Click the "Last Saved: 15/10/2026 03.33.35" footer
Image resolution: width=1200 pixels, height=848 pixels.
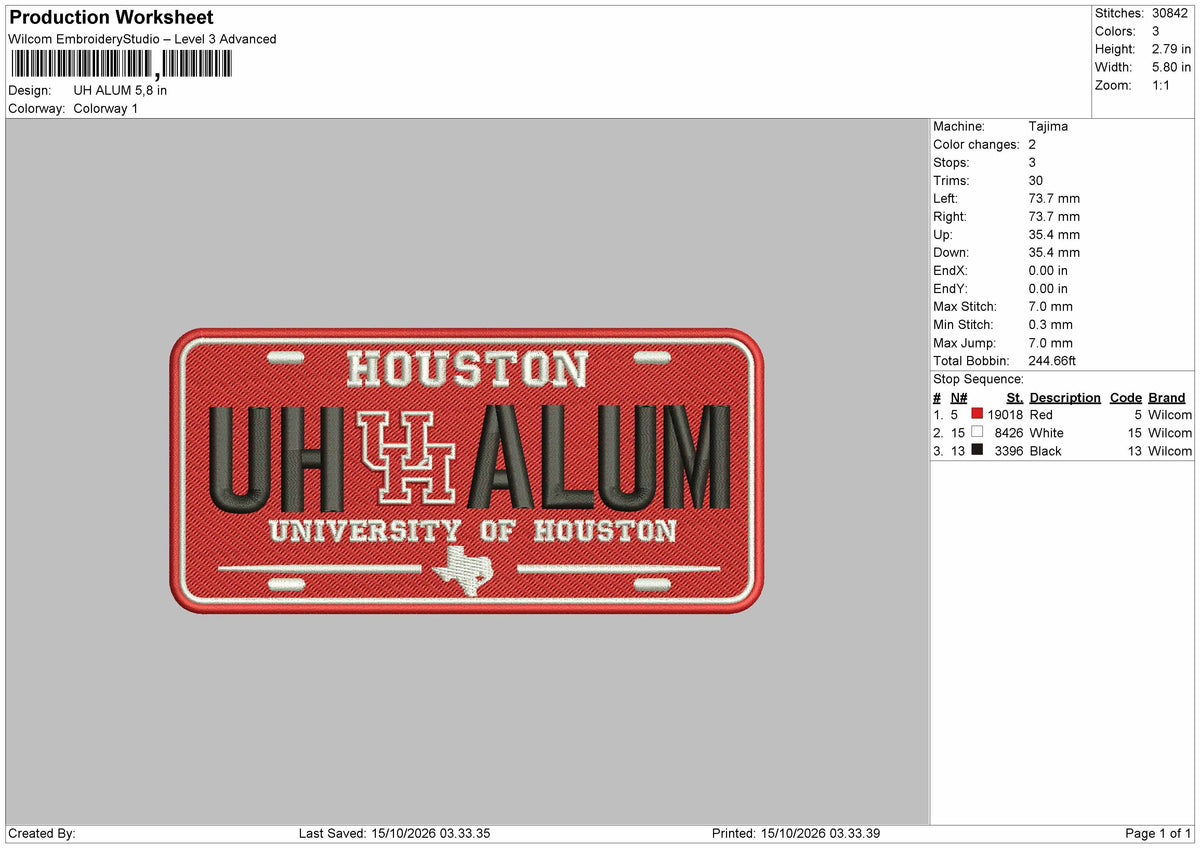pos(394,833)
